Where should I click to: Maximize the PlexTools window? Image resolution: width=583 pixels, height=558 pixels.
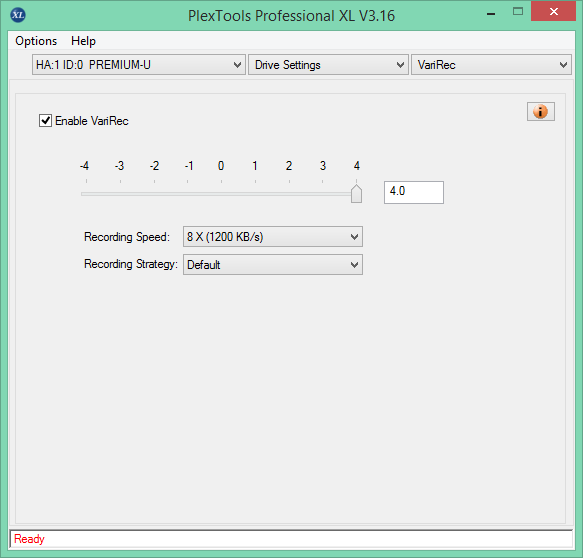click(518, 12)
